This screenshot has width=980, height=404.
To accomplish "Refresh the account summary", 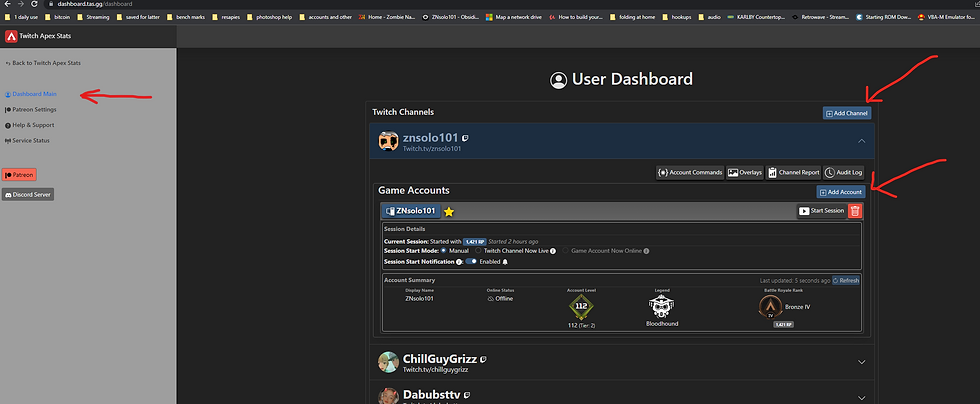I will (x=846, y=281).
